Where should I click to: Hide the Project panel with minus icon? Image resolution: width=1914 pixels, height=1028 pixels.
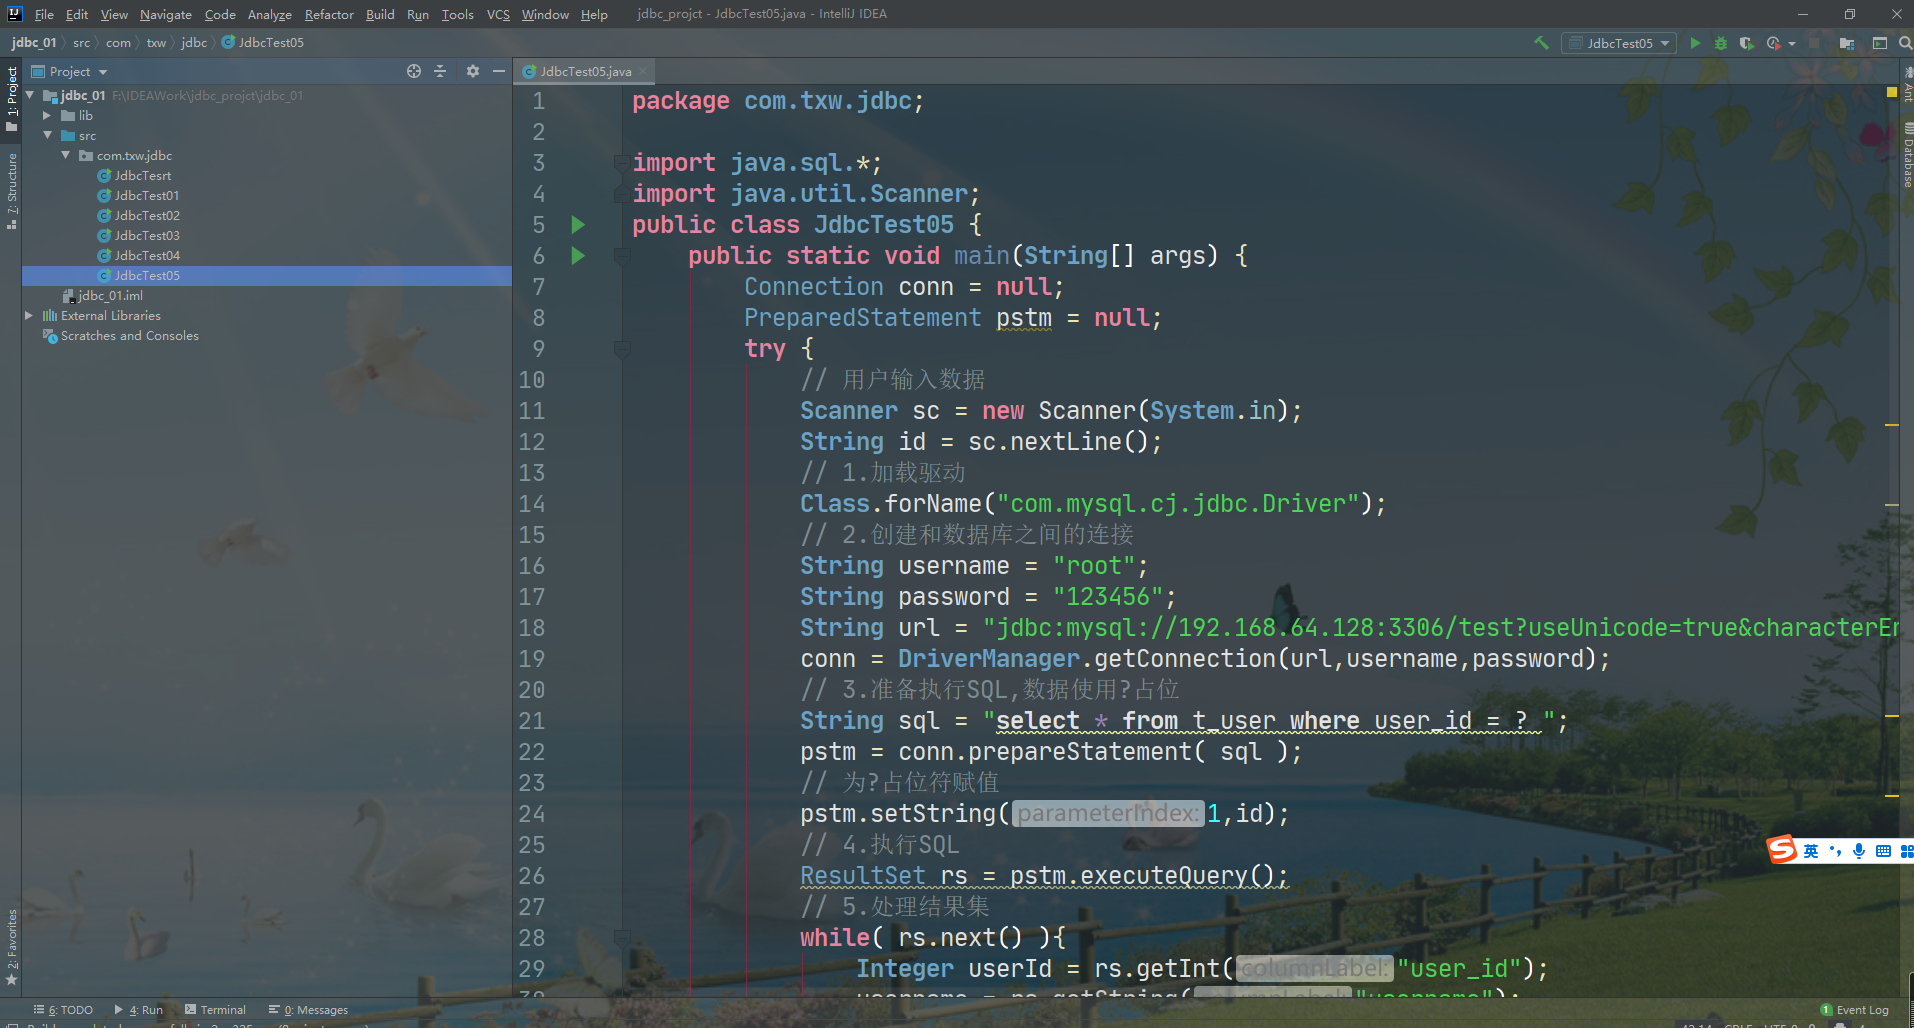tap(499, 71)
